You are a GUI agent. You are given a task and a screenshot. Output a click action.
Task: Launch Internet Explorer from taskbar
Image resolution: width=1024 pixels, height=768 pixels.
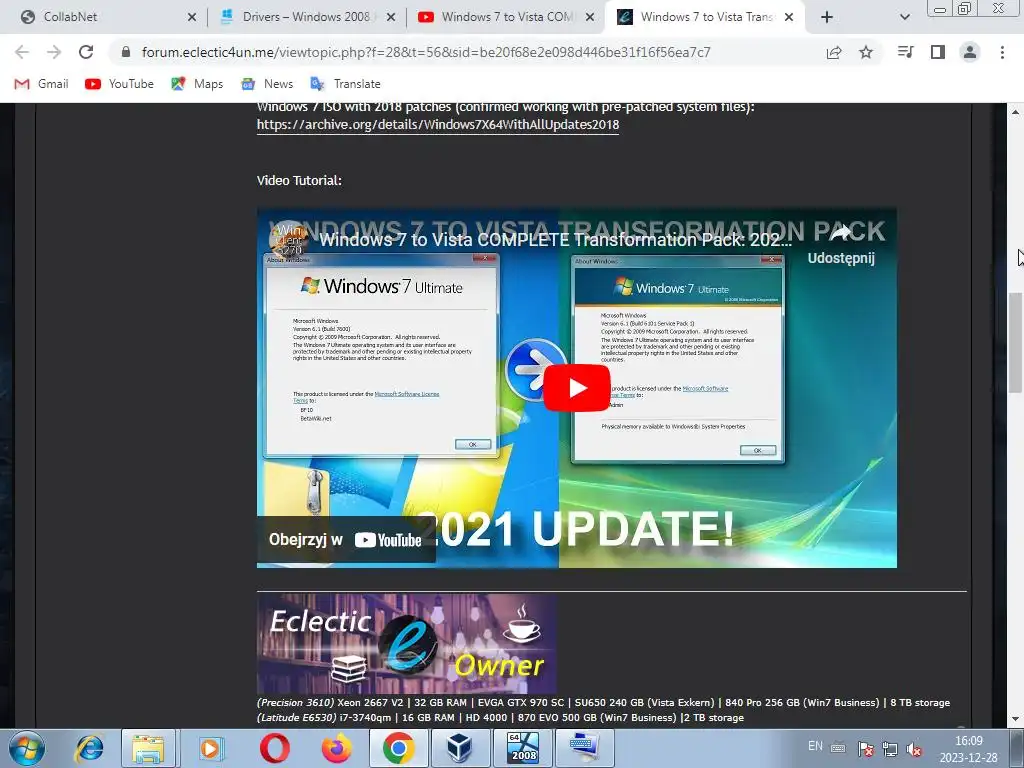pos(89,748)
